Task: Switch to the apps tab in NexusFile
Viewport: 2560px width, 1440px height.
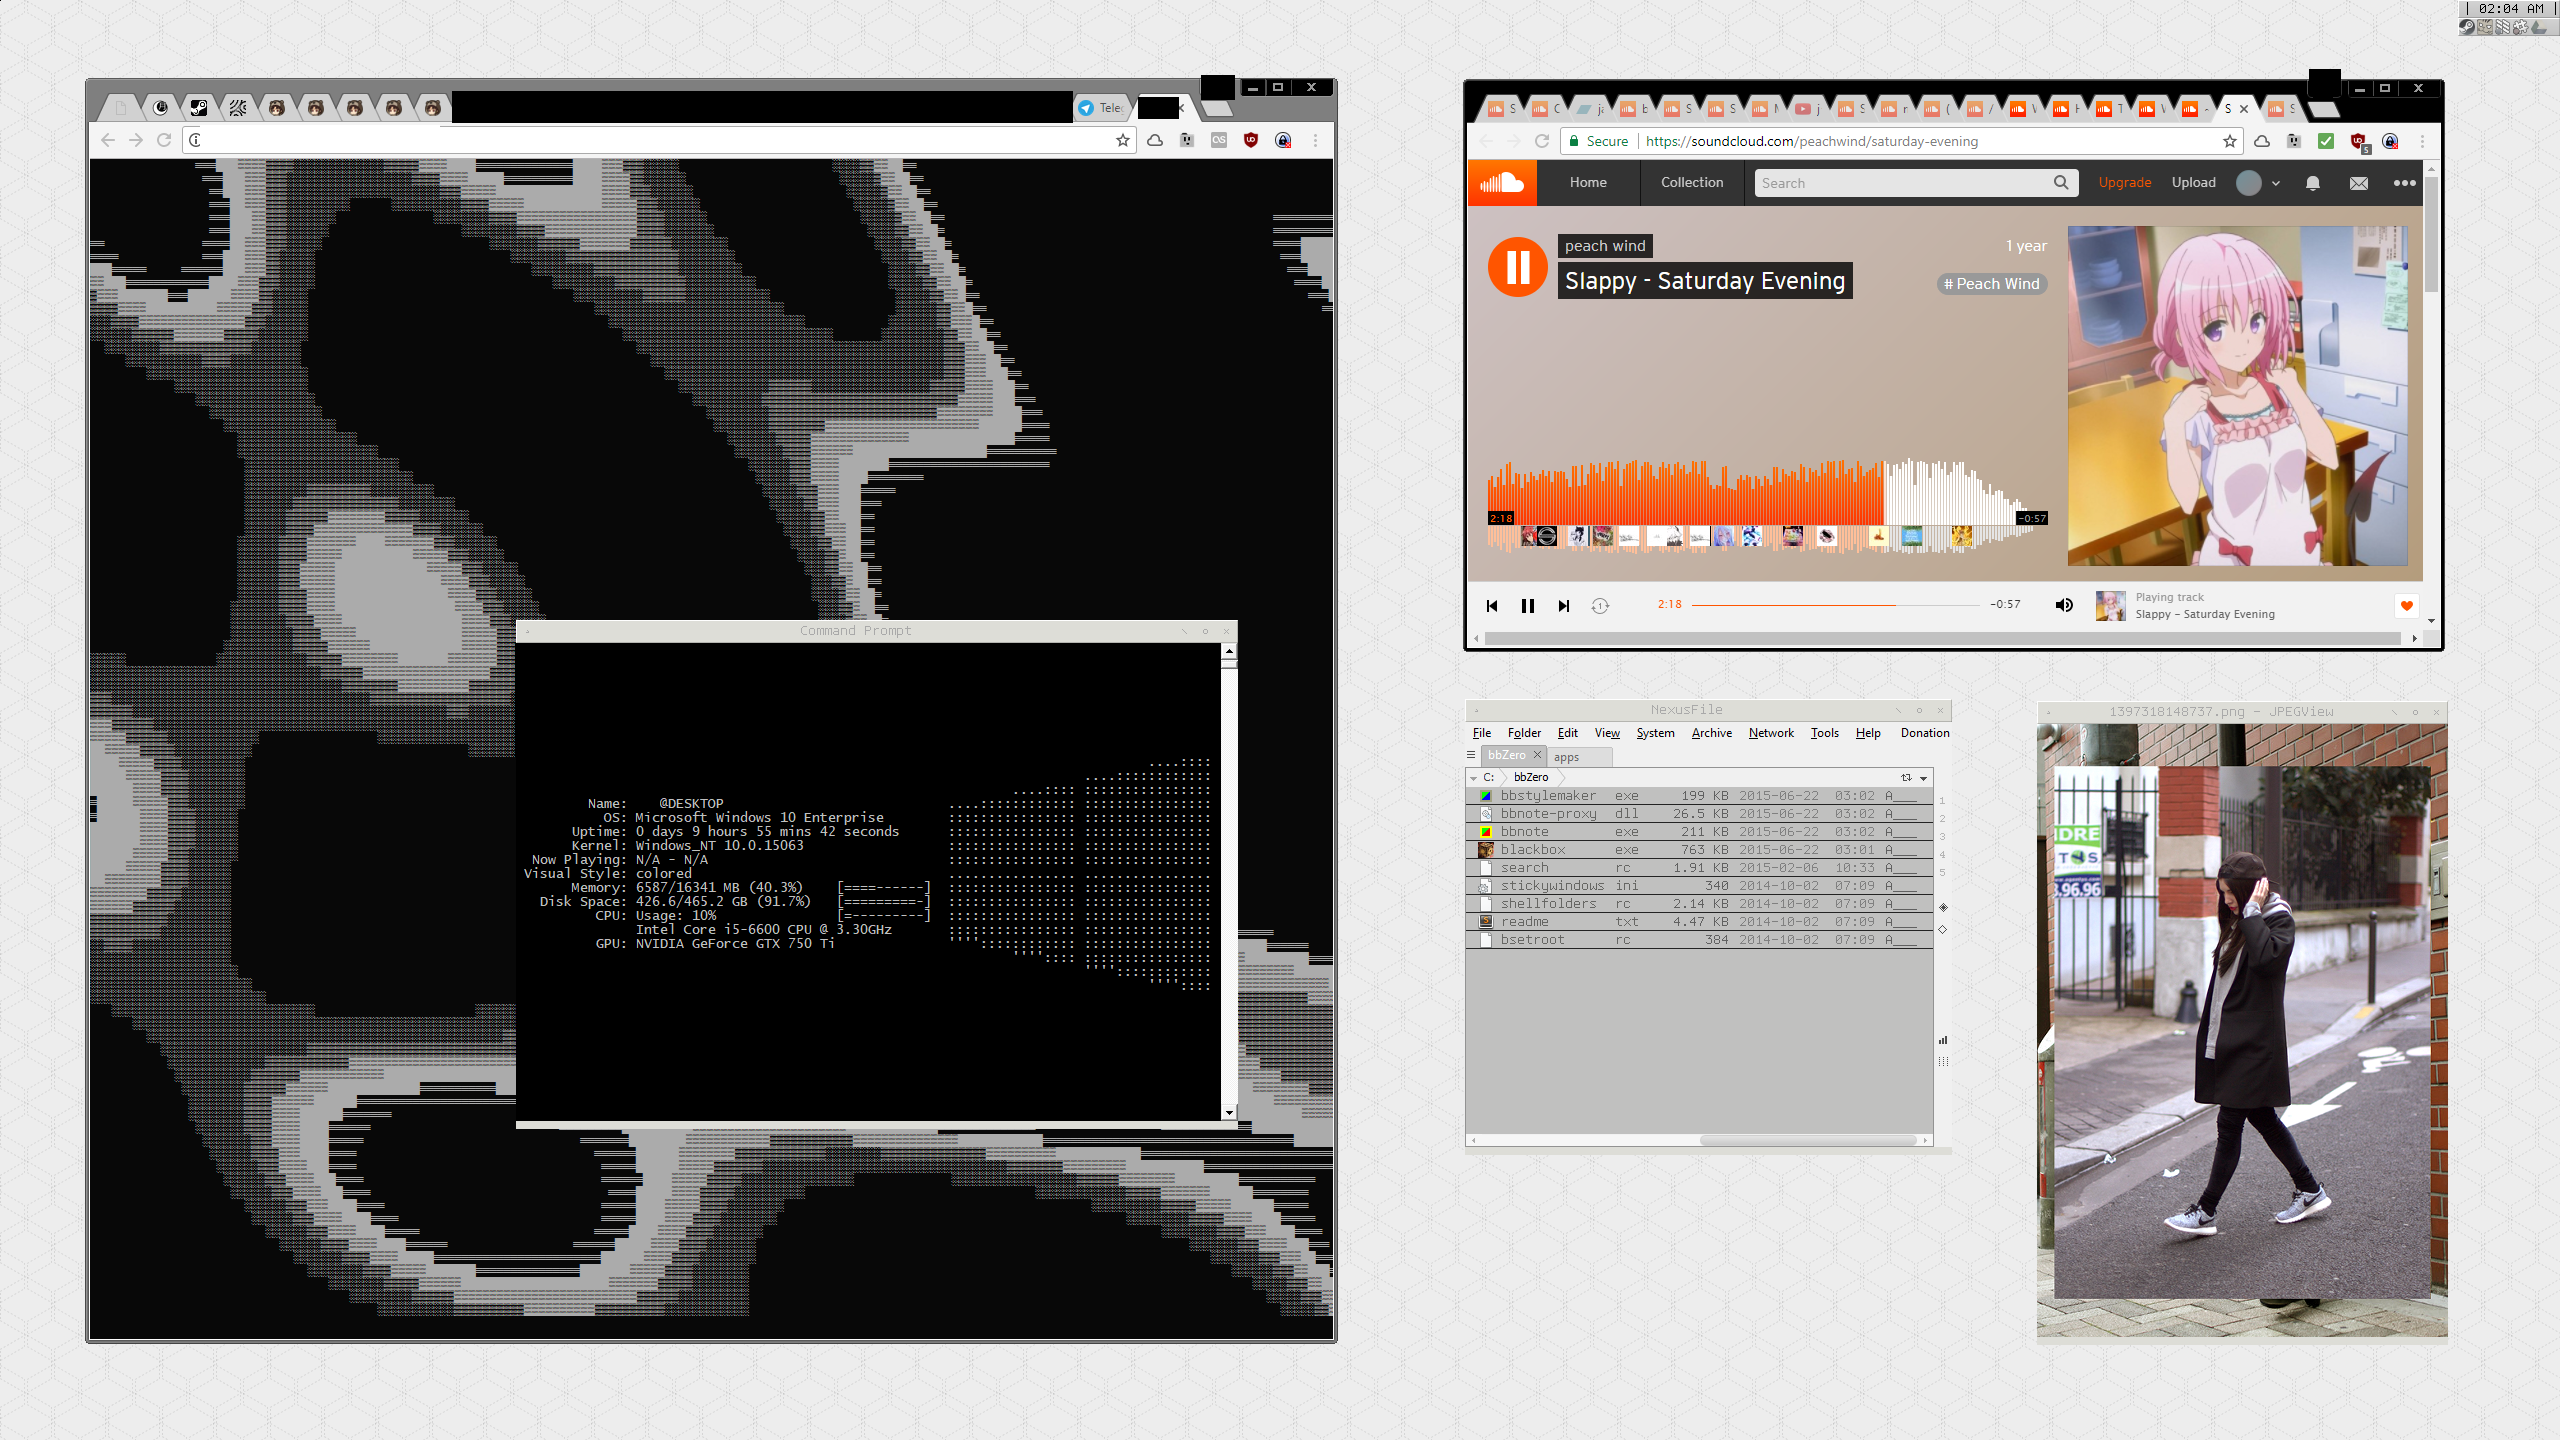Action: tap(1566, 757)
